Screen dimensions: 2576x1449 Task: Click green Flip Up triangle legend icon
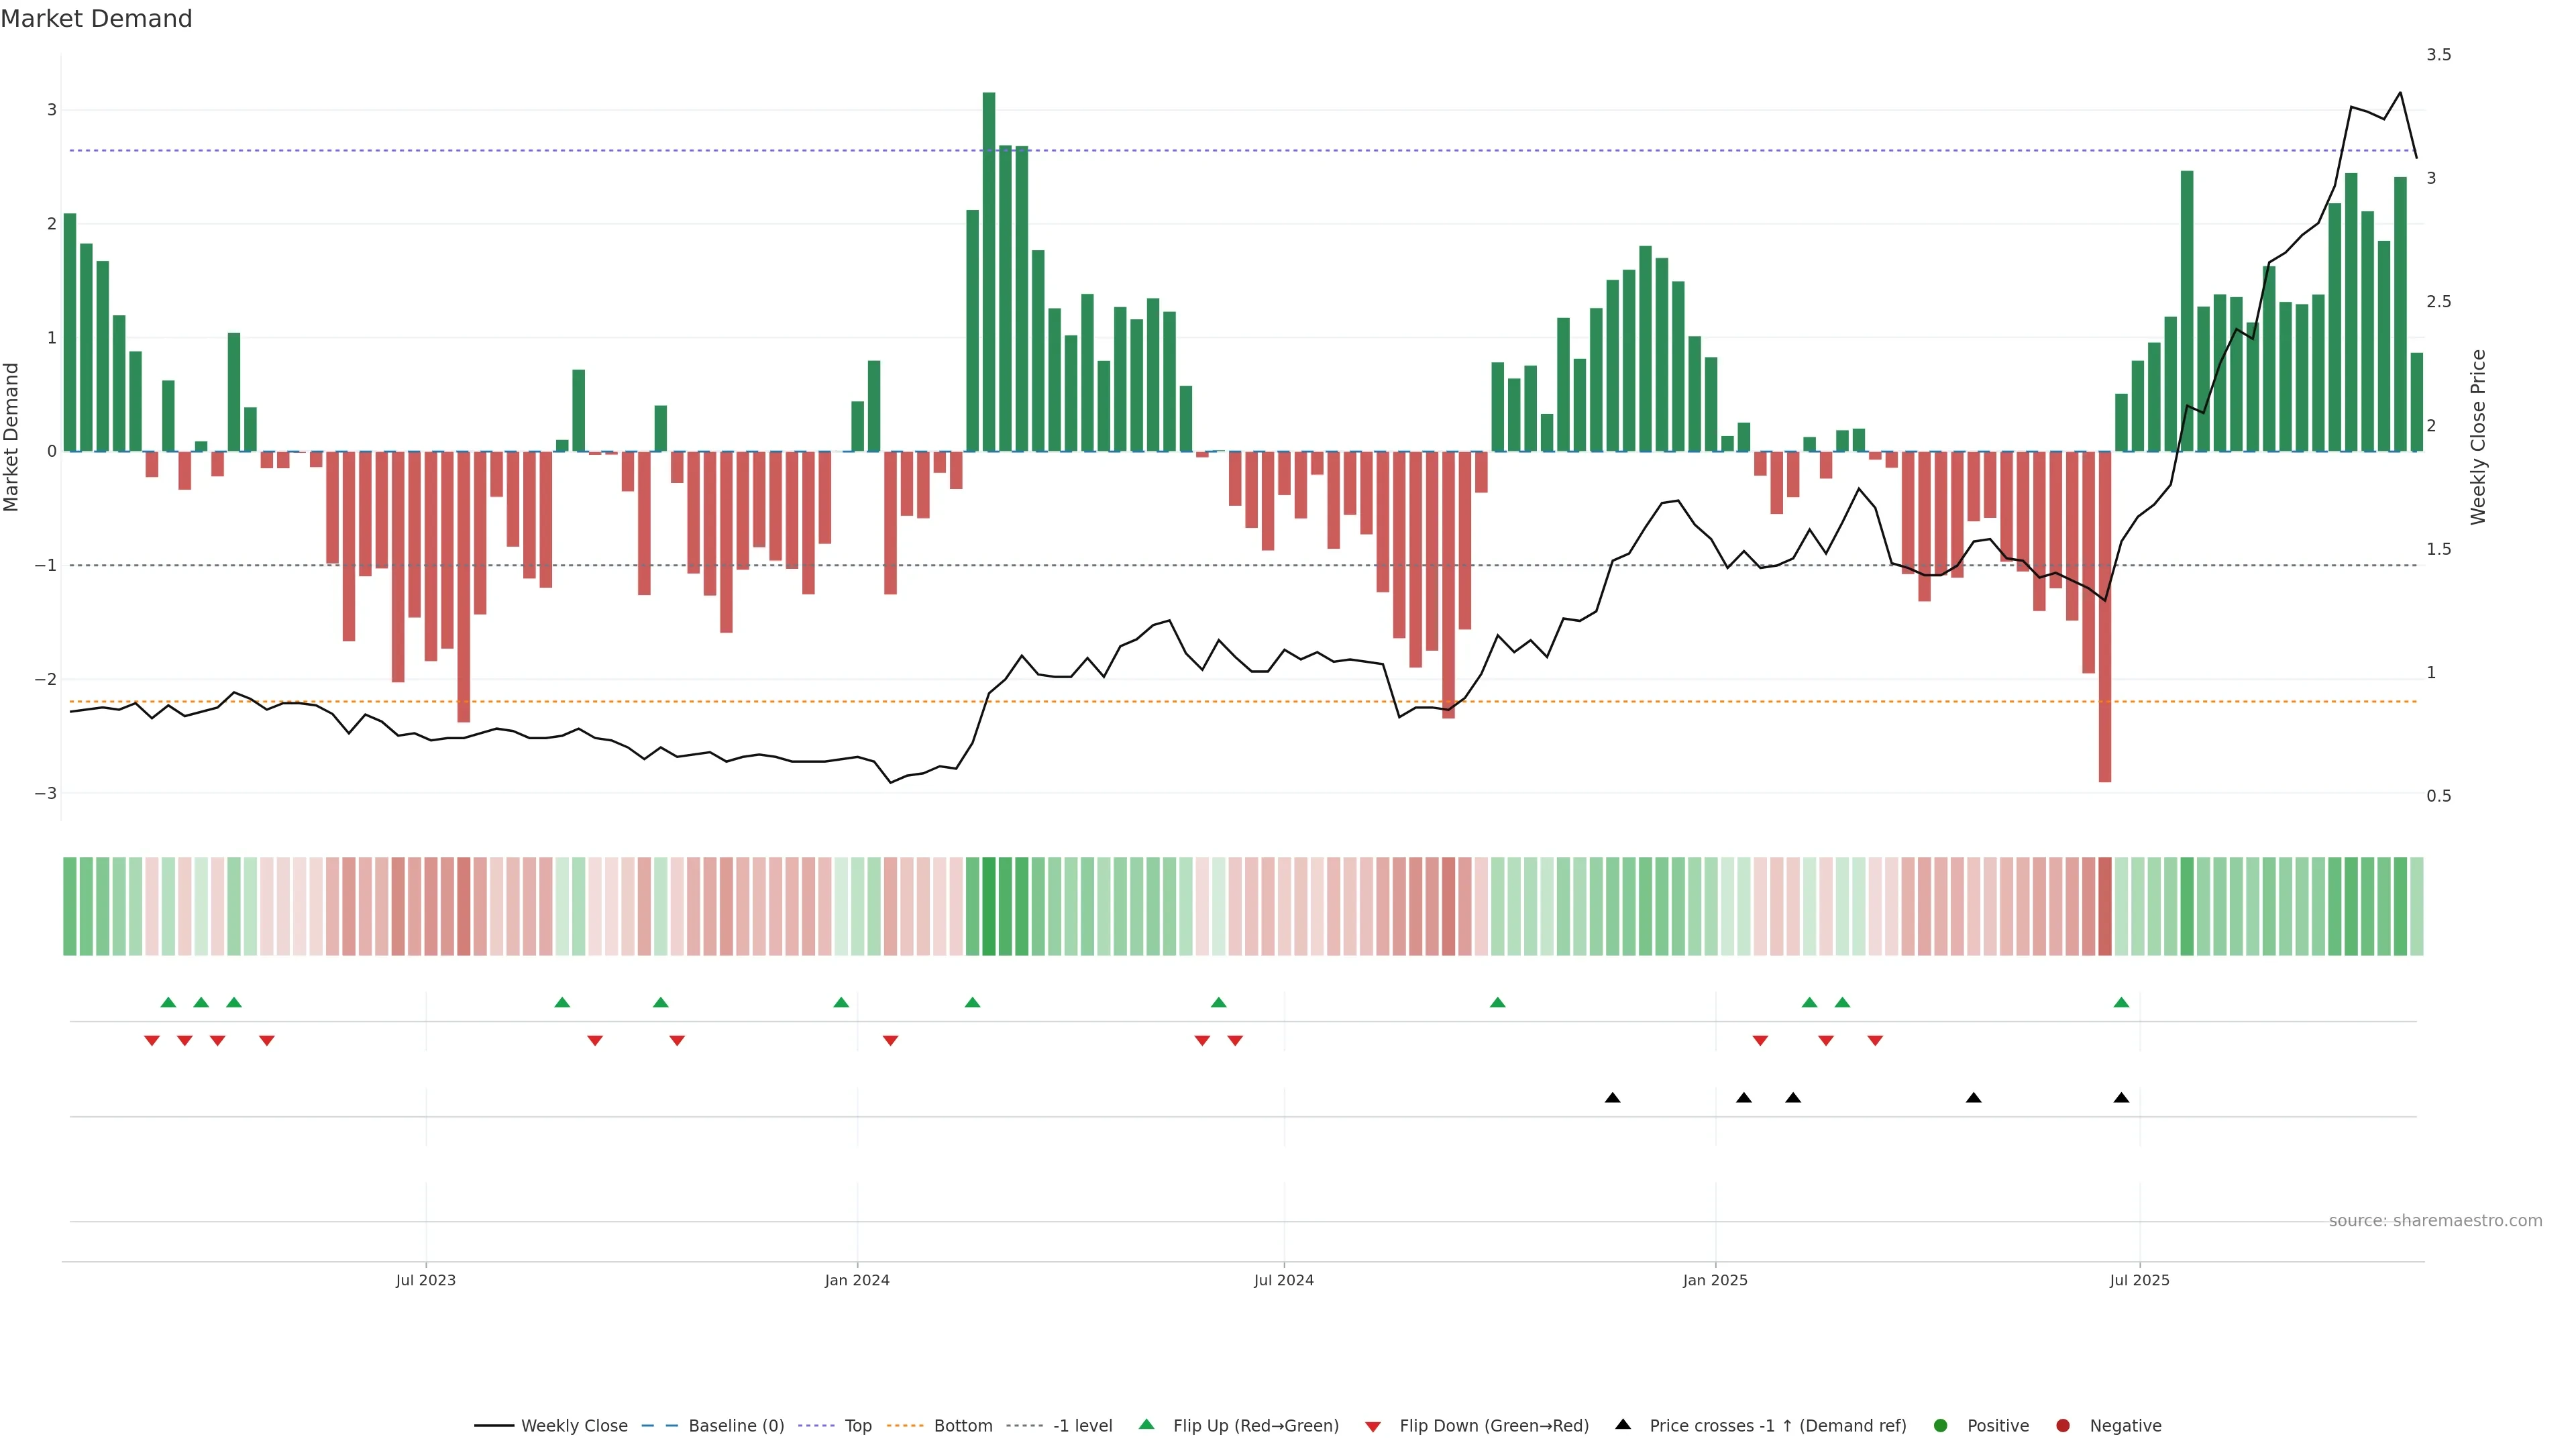point(1147,1425)
